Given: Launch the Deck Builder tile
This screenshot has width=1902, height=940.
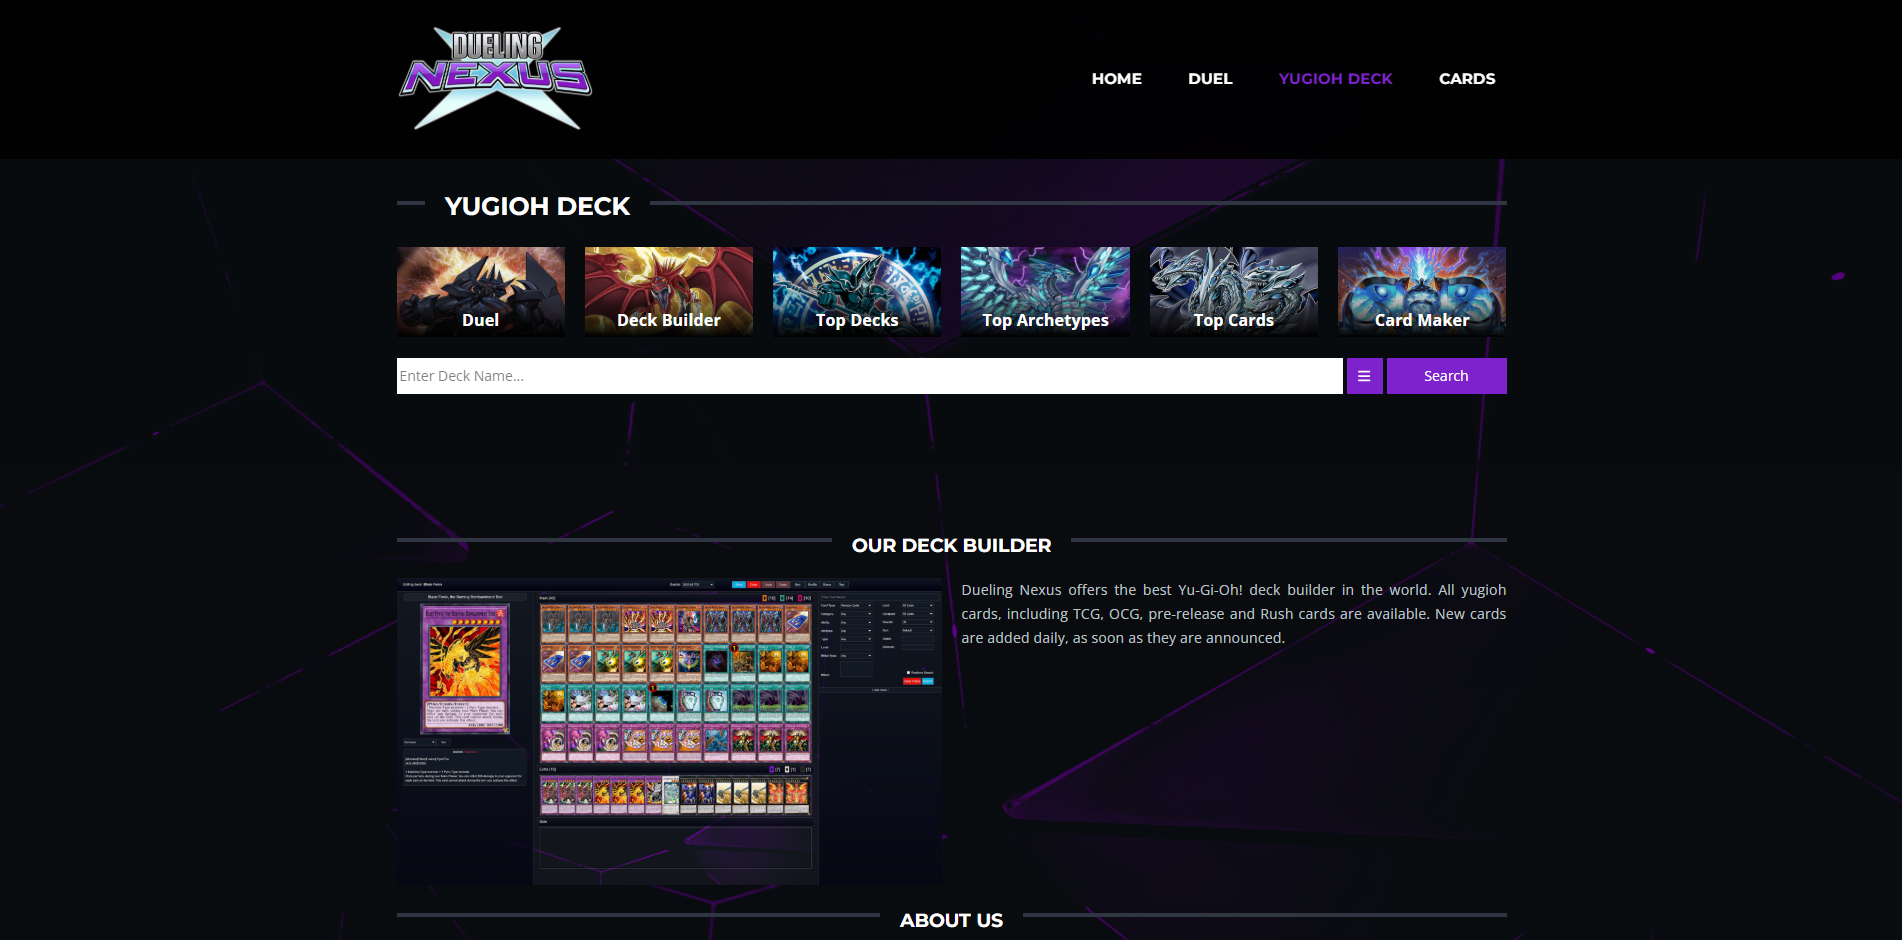Looking at the screenshot, I should pyautogui.click(x=669, y=291).
